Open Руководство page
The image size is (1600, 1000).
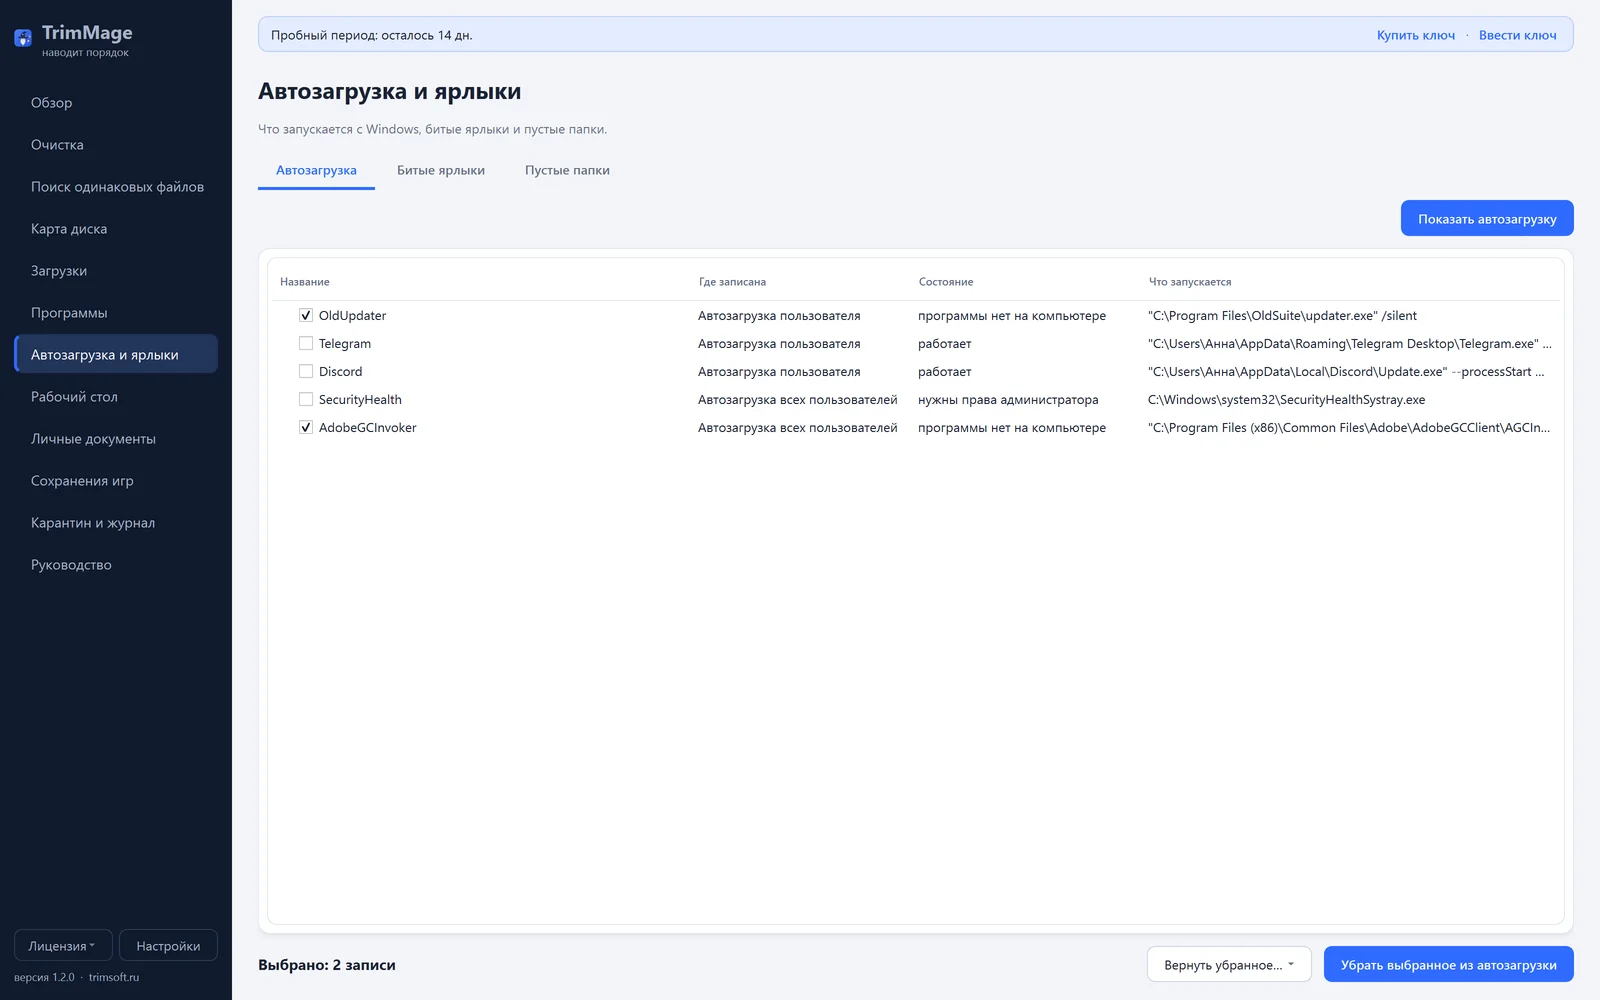pyautogui.click(x=116, y=565)
